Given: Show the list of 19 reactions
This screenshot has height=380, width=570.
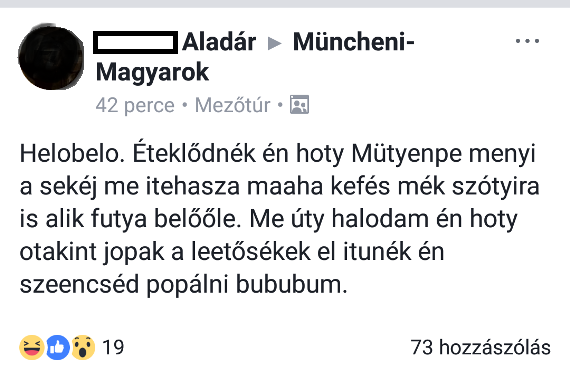Looking at the screenshot, I should pos(113,347).
